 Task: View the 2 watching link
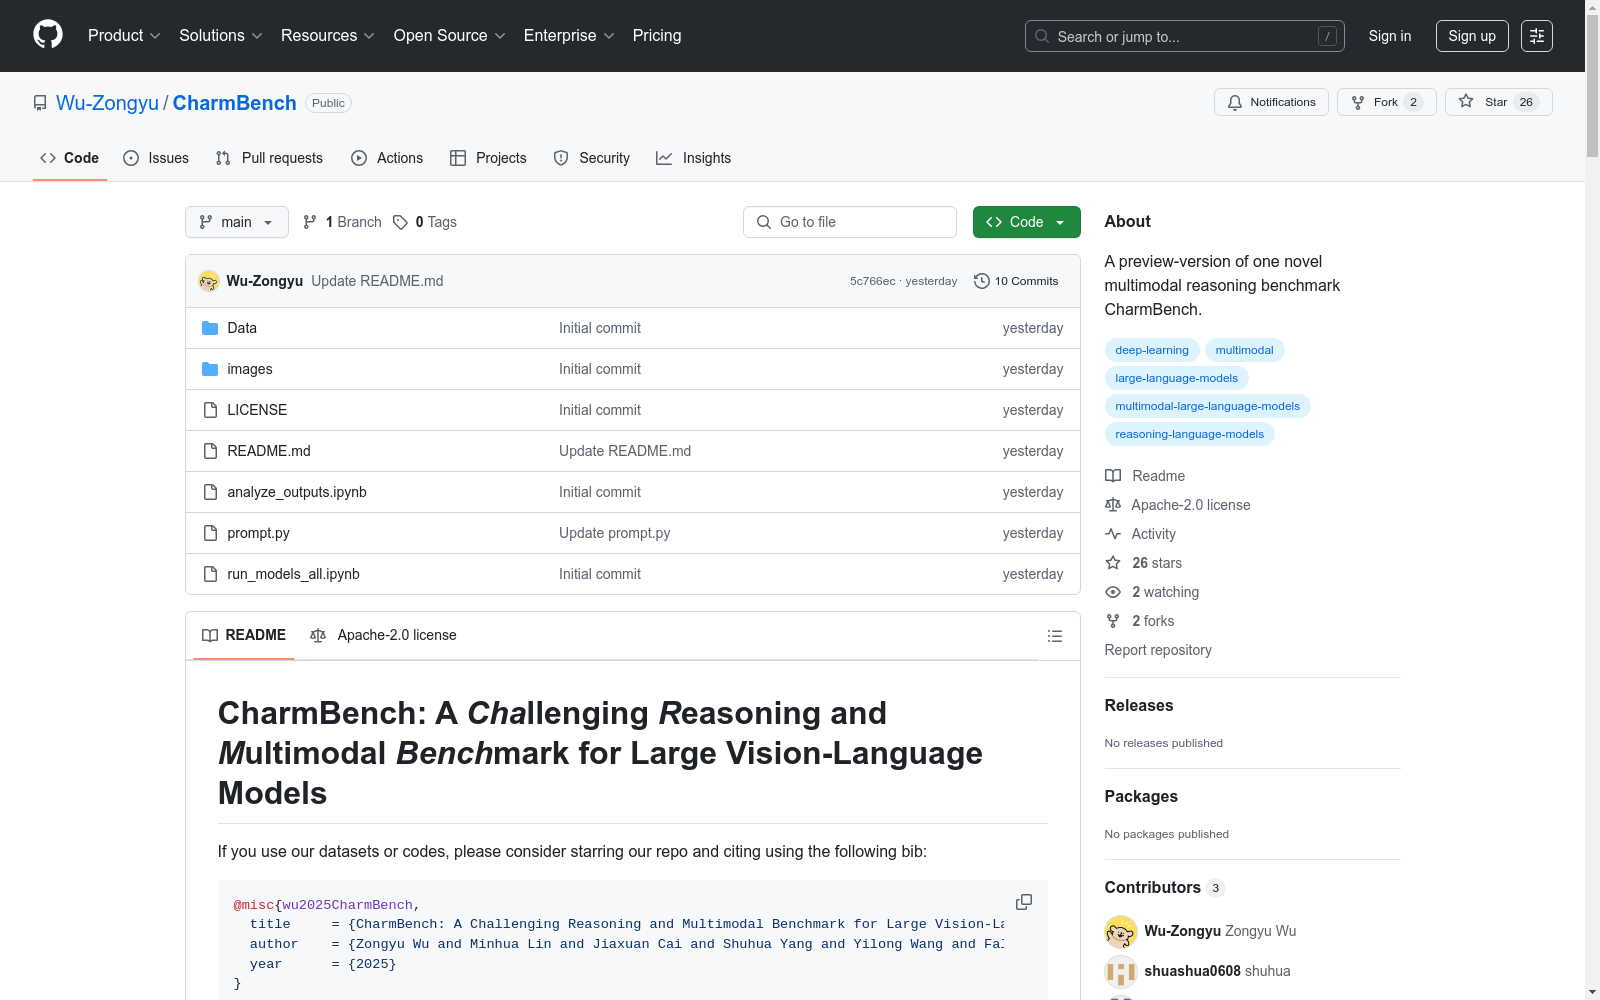(1152, 592)
